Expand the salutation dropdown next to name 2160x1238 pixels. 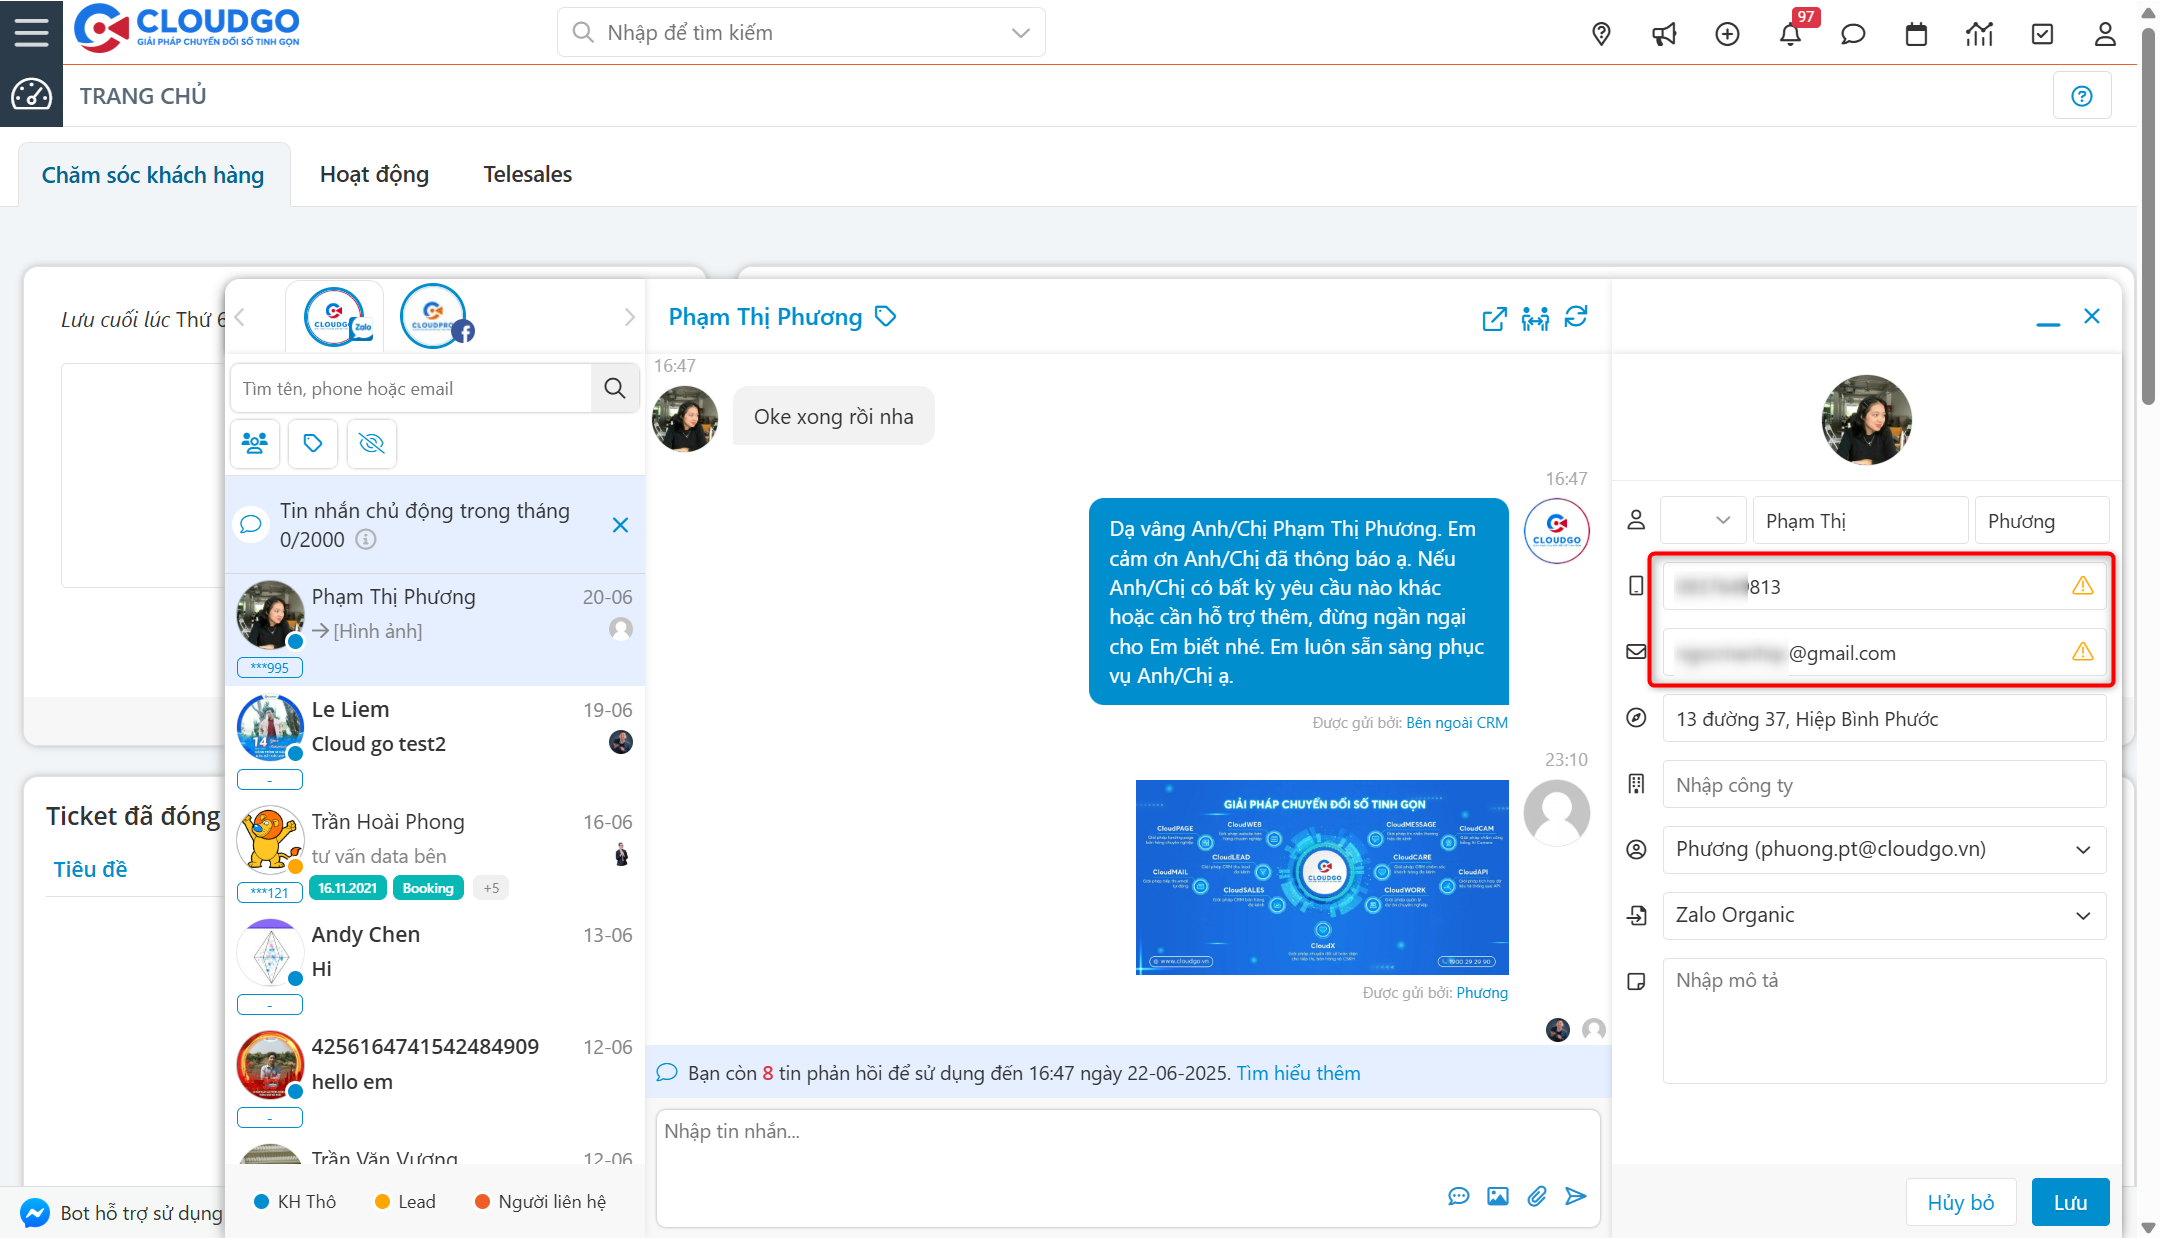tap(1703, 520)
